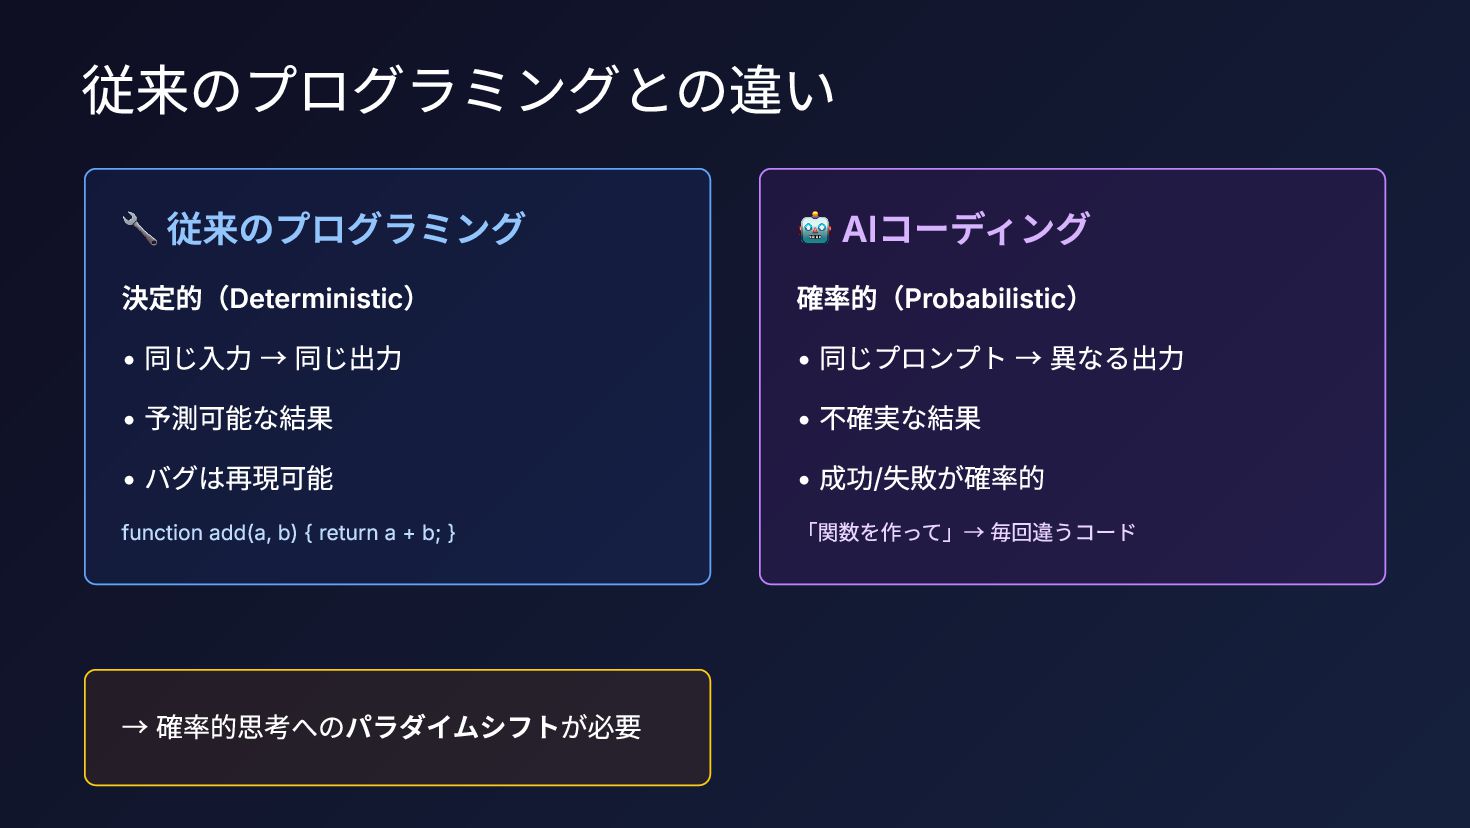Click the wrench icon beside 従来のプログラミング
1470x828 pixels.
click(139, 229)
